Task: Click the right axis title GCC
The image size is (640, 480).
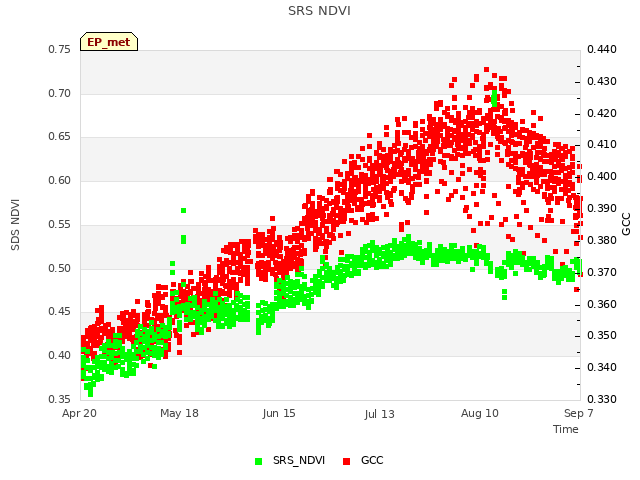Action: pyautogui.click(x=626, y=224)
